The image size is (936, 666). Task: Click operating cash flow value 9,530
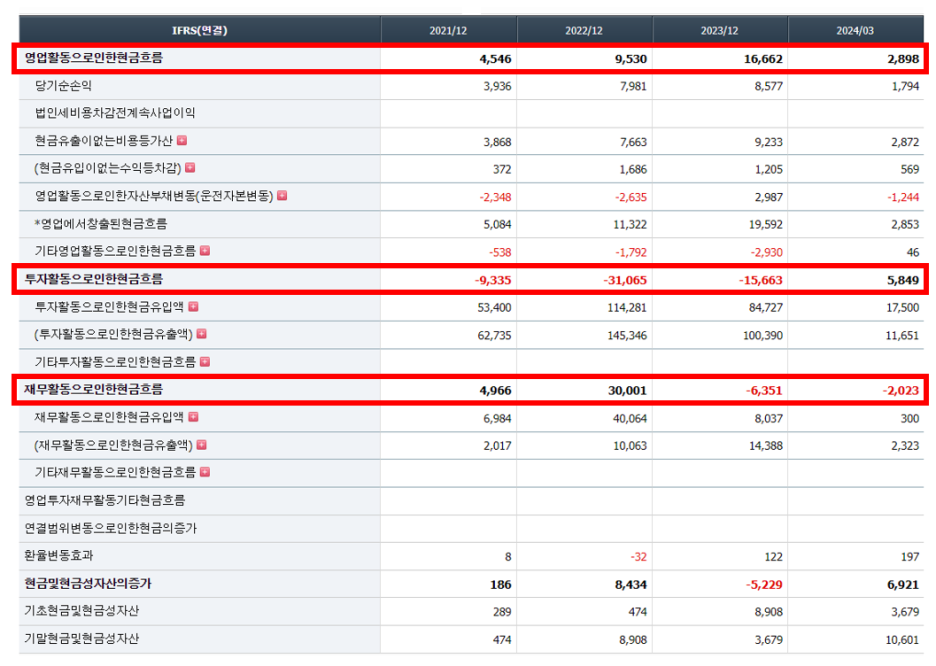coord(631,58)
